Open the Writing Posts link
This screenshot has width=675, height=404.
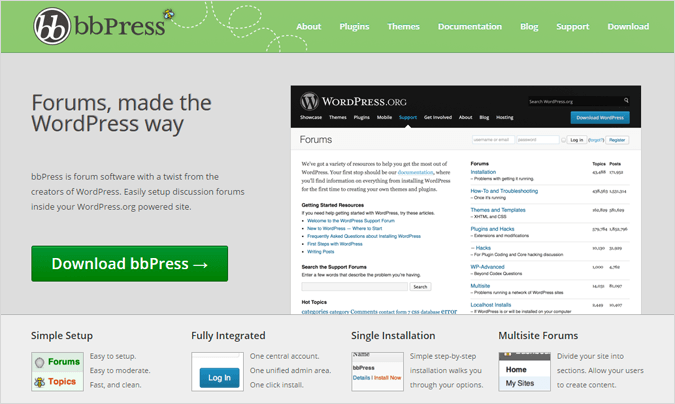(321, 252)
